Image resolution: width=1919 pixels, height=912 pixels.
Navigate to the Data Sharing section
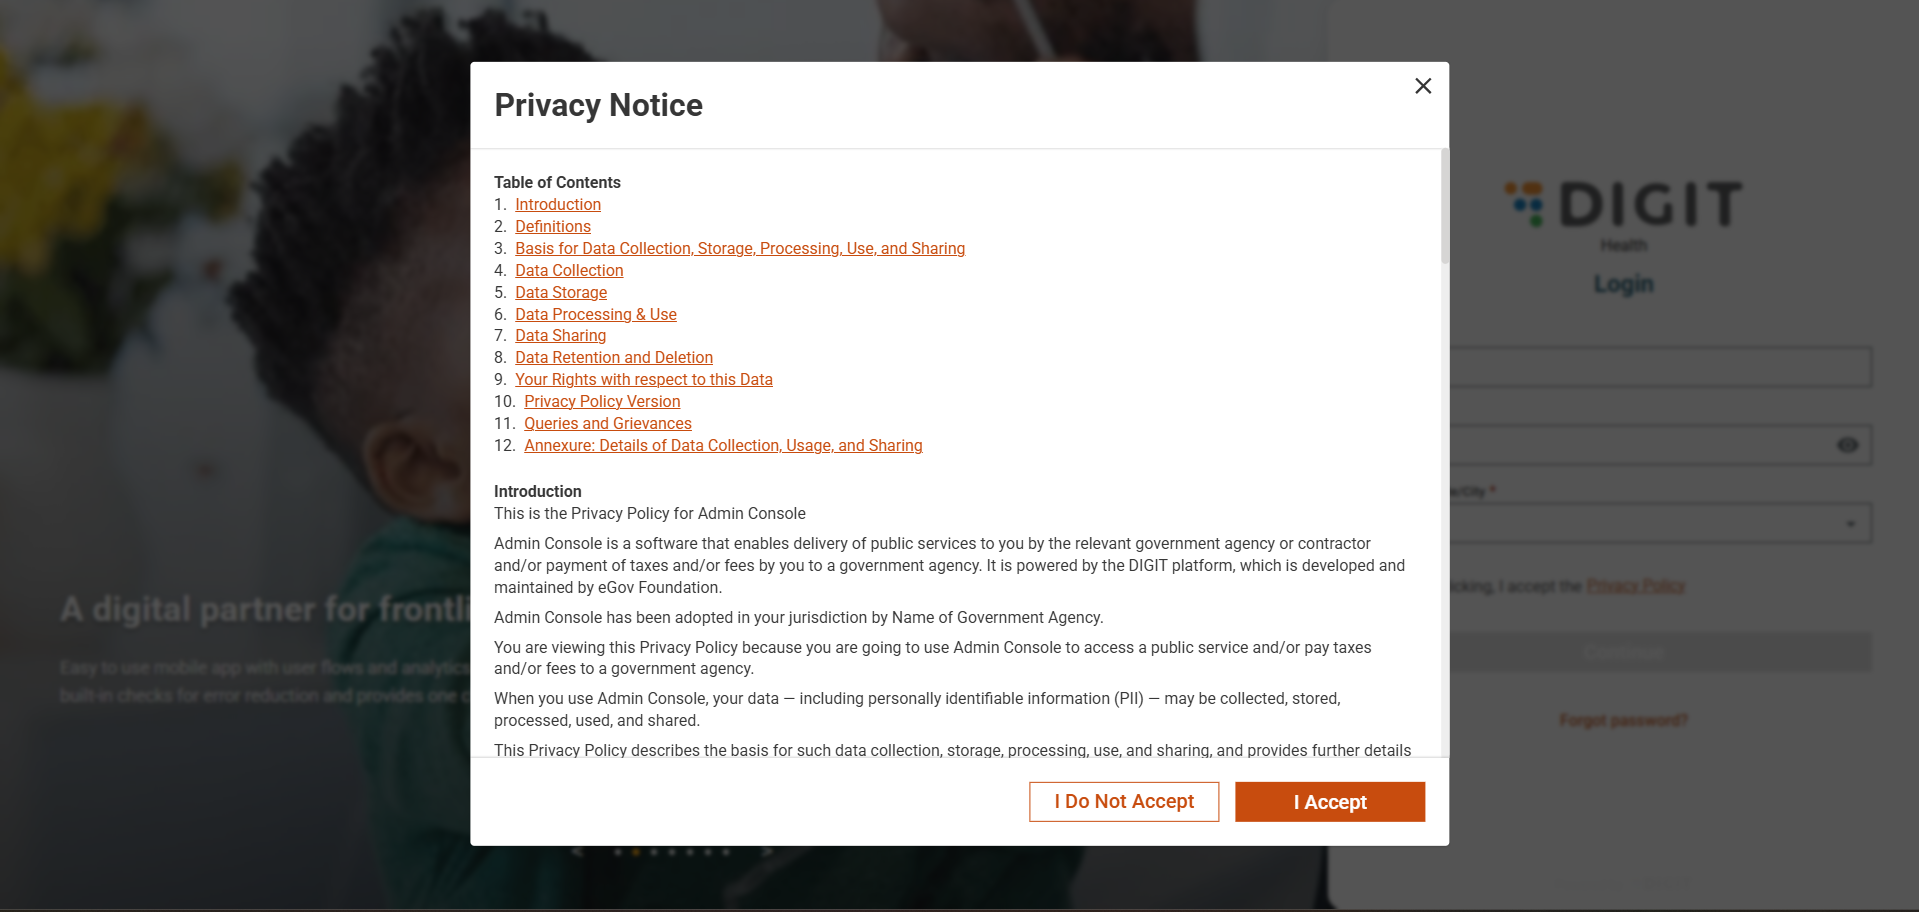(x=560, y=336)
